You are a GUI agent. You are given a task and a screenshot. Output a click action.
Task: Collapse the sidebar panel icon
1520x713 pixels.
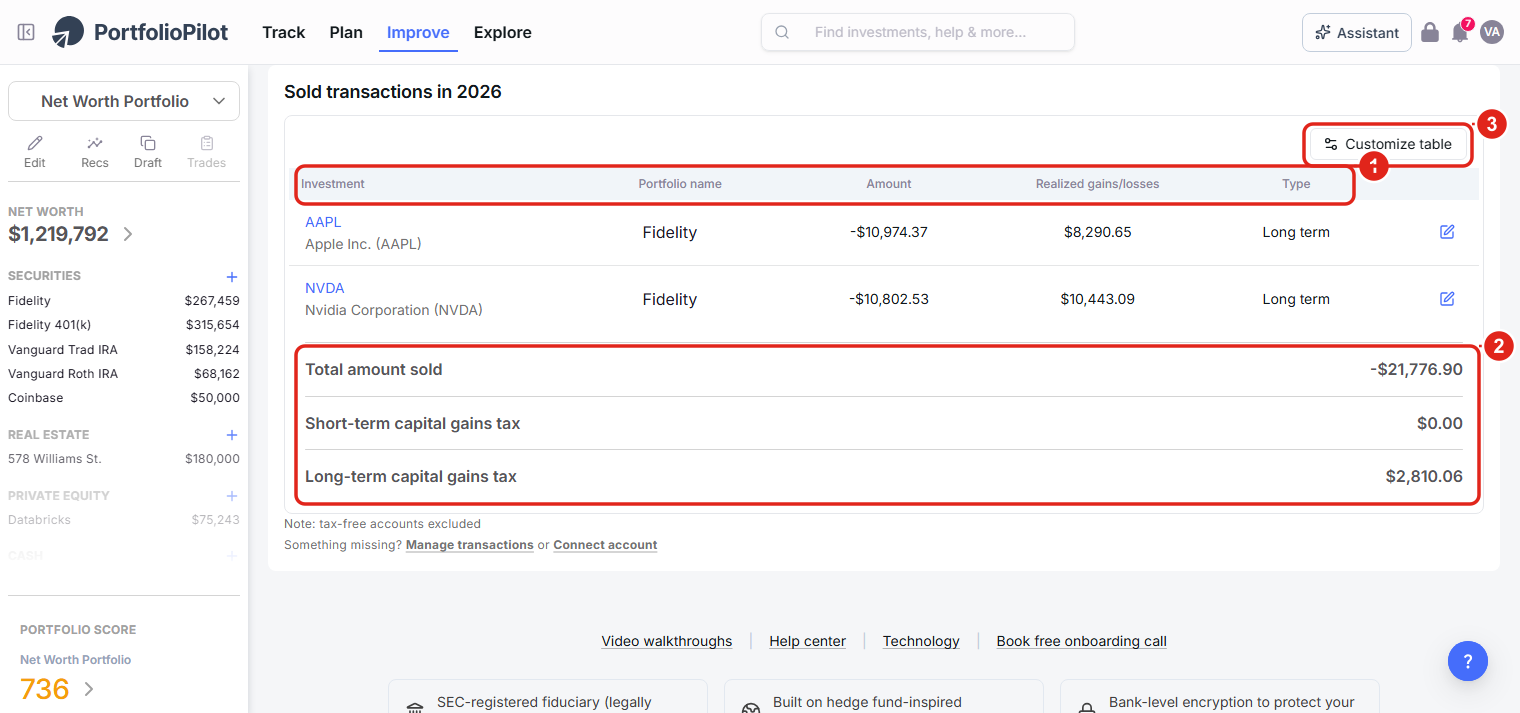(x=27, y=32)
